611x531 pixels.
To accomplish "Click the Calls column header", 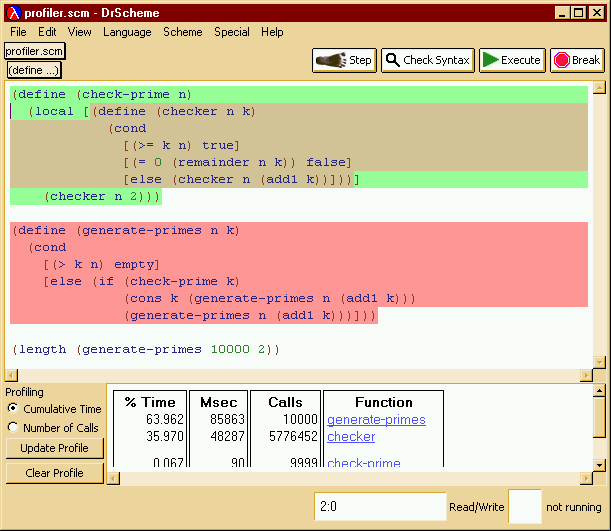I will [x=285, y=402].
